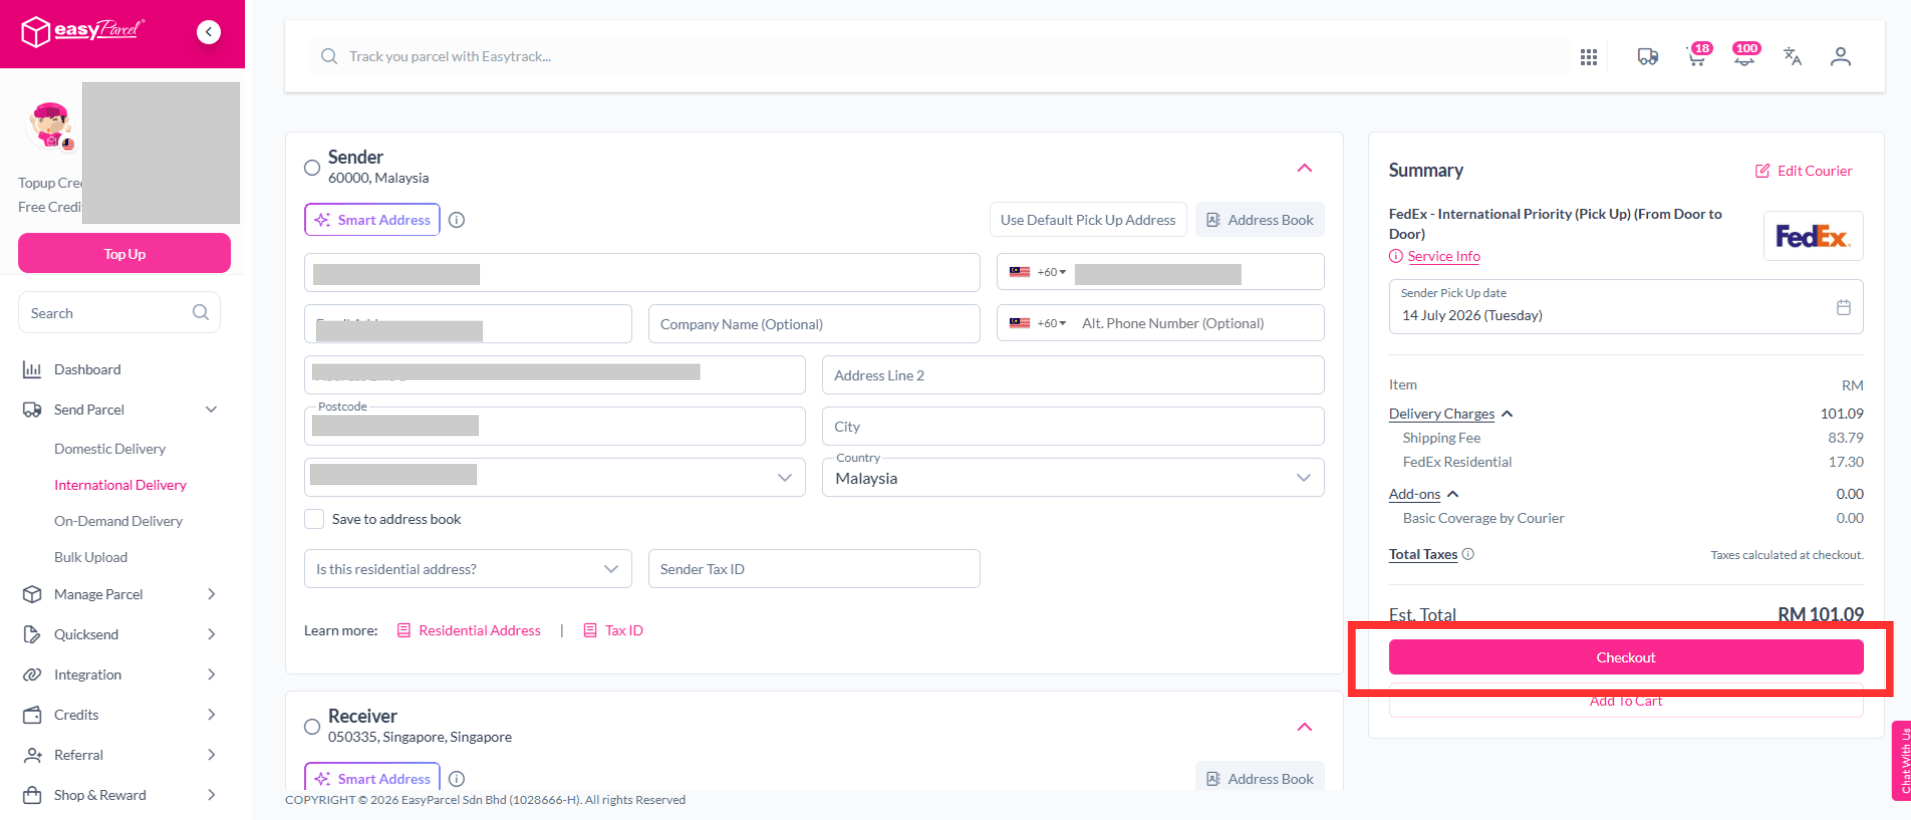Viewport: 1911px width, 820px height.
Task: Click the Sender Tax ID field
Action: click(814, 569)
